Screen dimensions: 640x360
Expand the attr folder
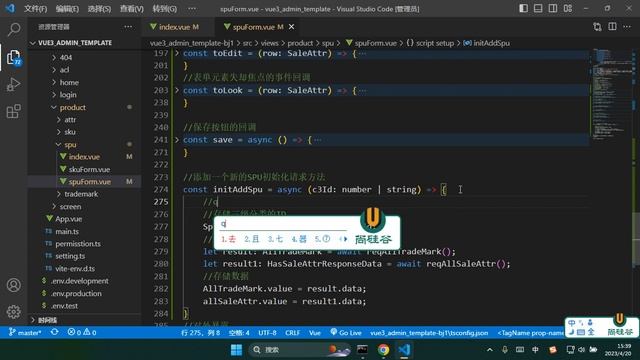coord(70,120)
